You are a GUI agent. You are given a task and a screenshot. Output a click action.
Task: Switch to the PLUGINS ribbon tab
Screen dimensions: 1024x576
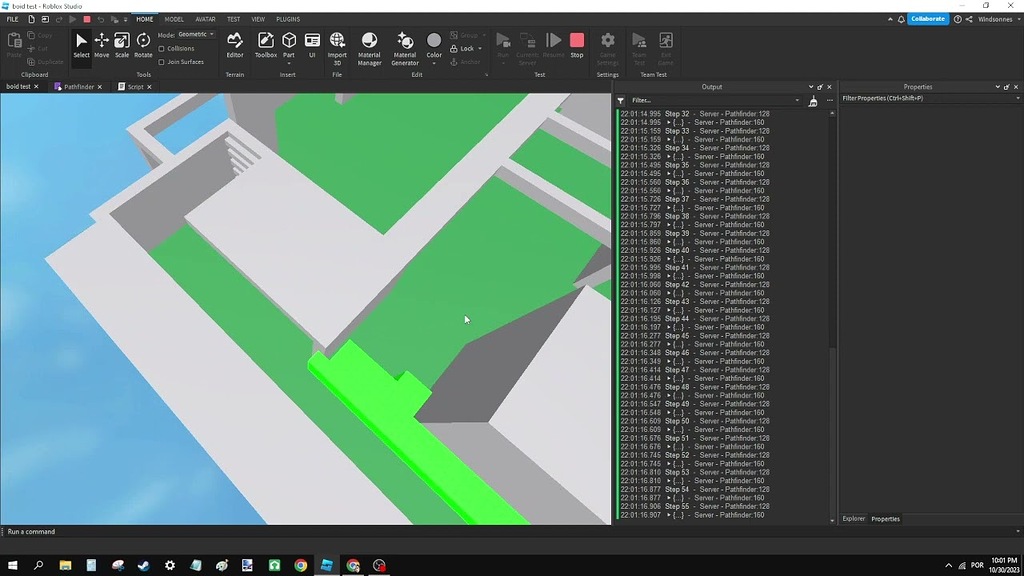tap(288, 20)
